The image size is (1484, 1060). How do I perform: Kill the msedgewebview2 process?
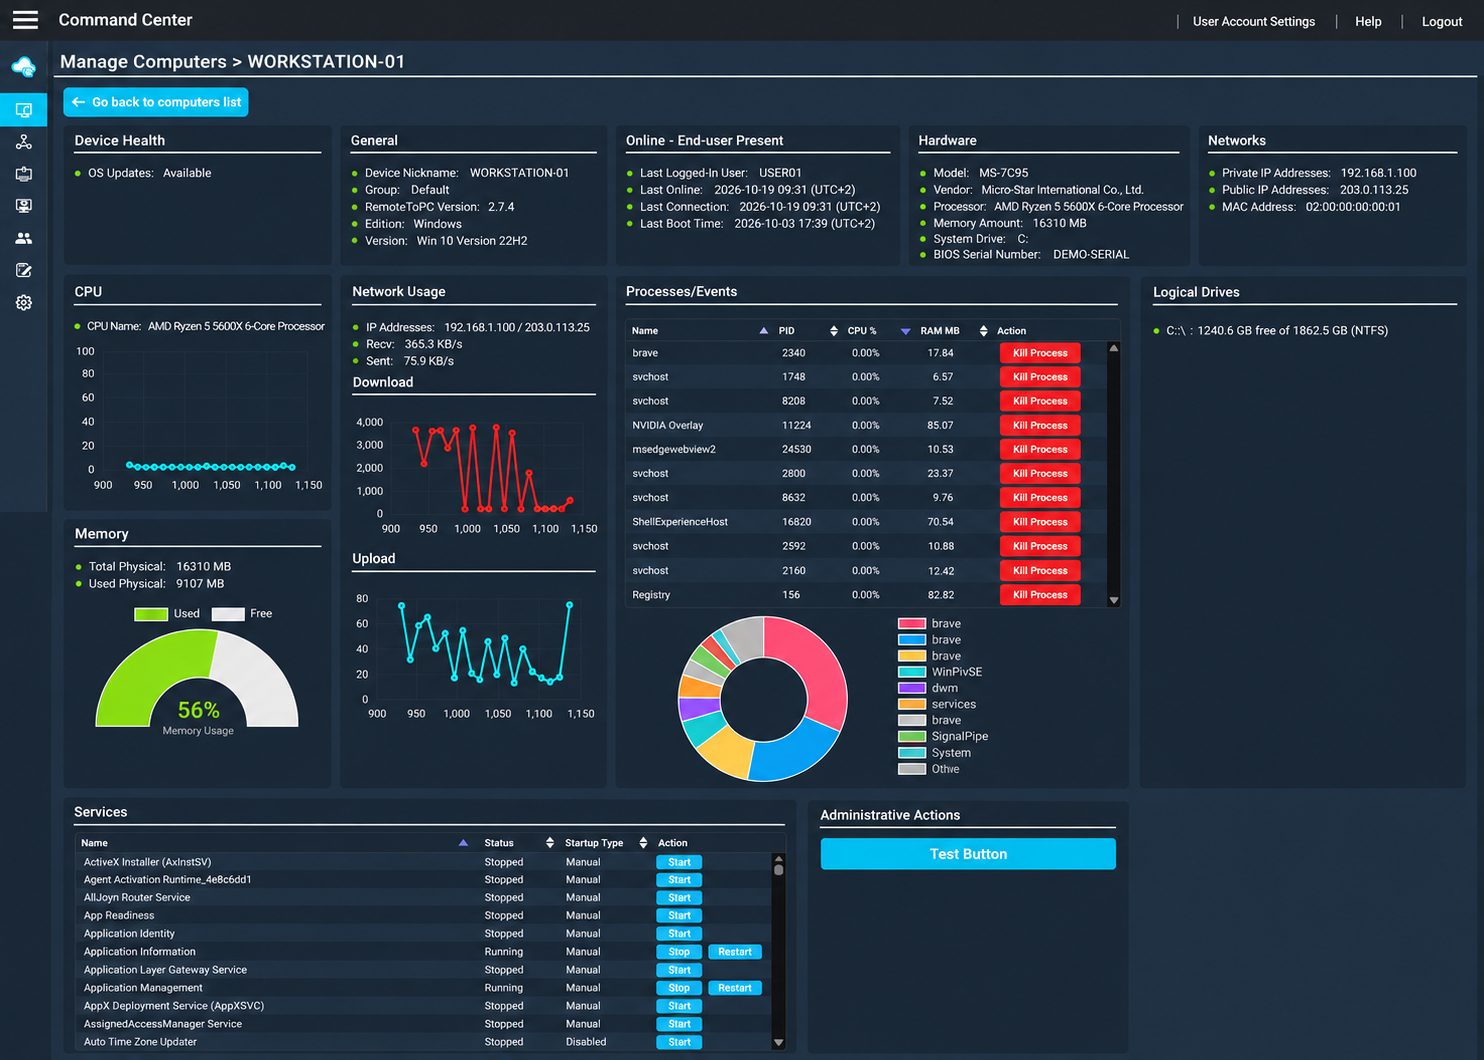click(x=1040, y=449)
